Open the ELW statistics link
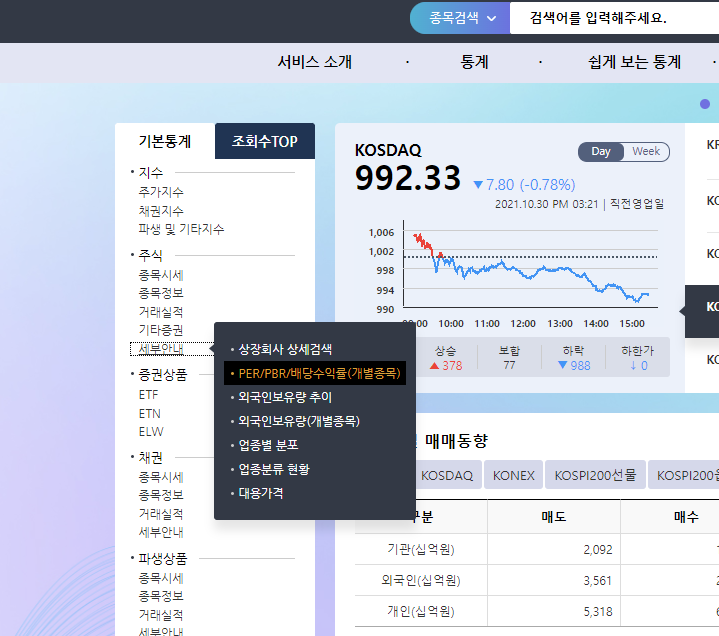 coord(151,432)
